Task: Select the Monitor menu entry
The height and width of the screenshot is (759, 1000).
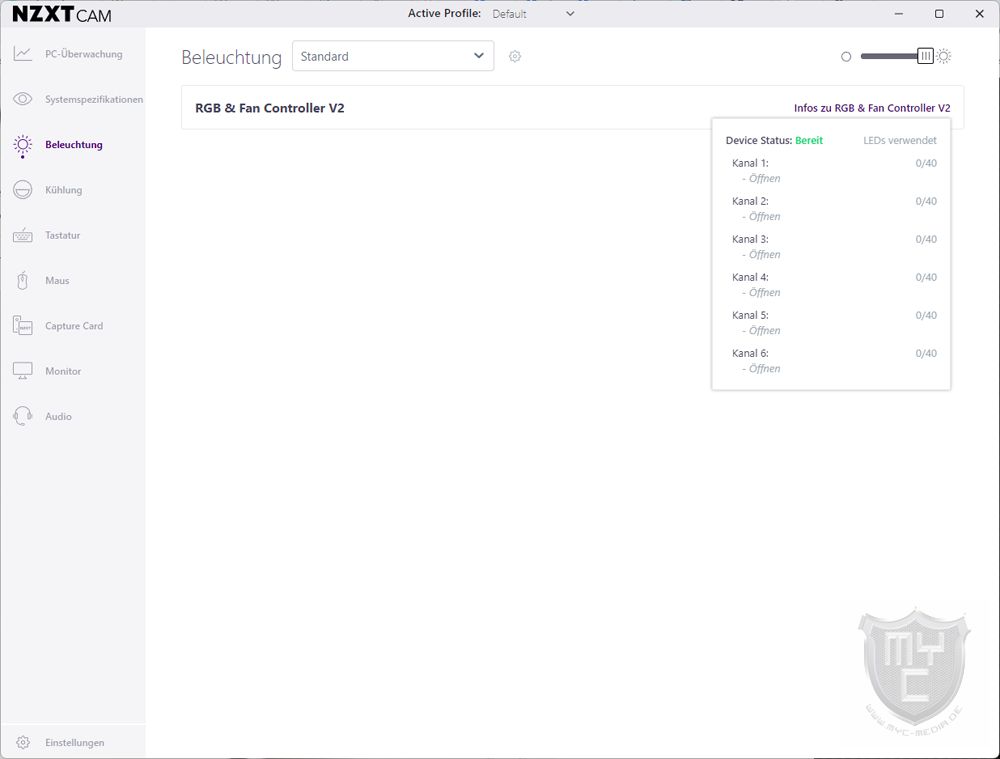Action: (62, 371)
